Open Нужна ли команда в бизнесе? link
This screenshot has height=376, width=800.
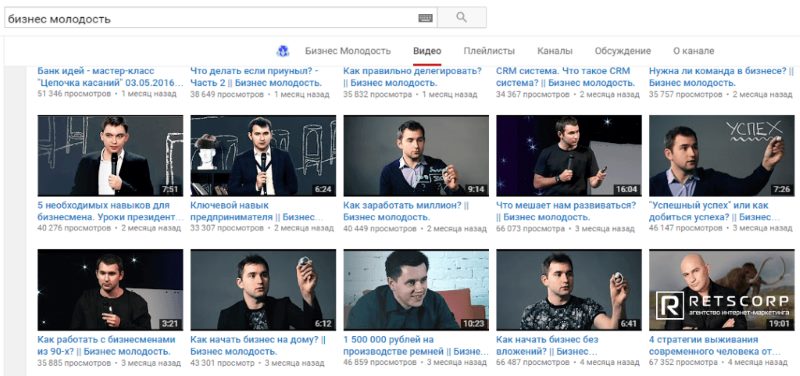pos(721,77)
